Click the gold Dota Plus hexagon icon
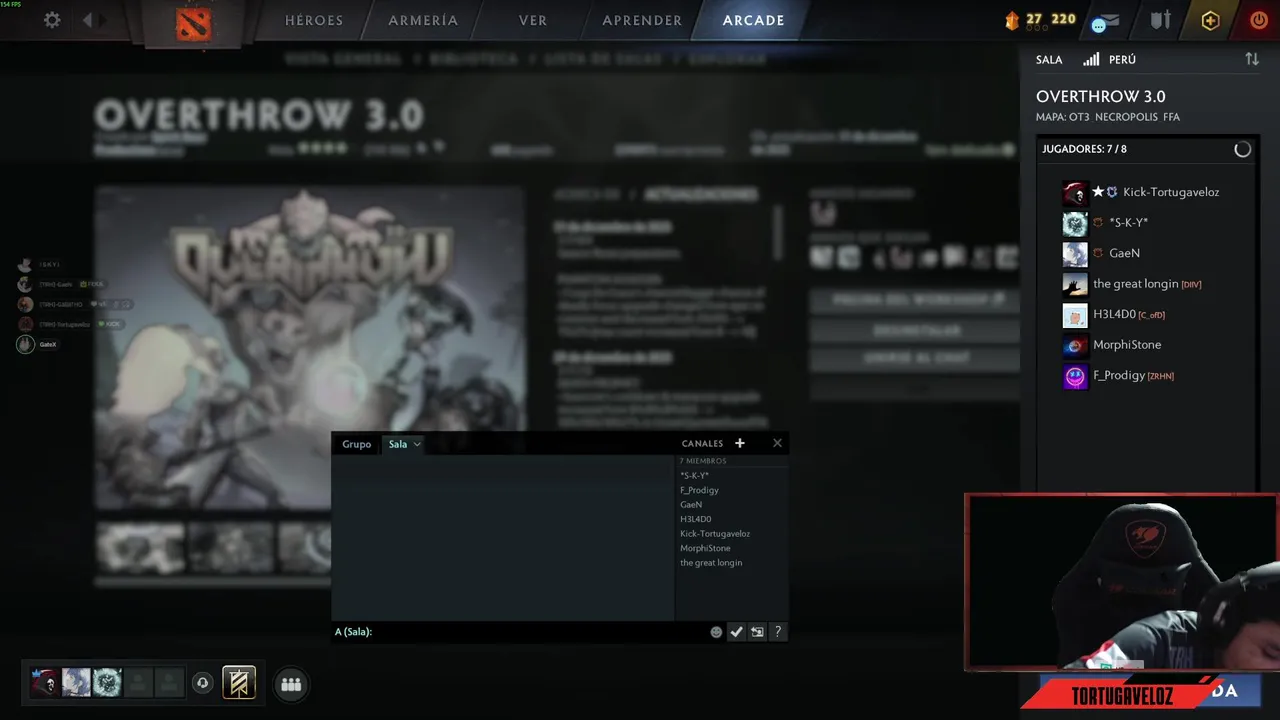The image size is (1280, 720). coord(1211,21)
